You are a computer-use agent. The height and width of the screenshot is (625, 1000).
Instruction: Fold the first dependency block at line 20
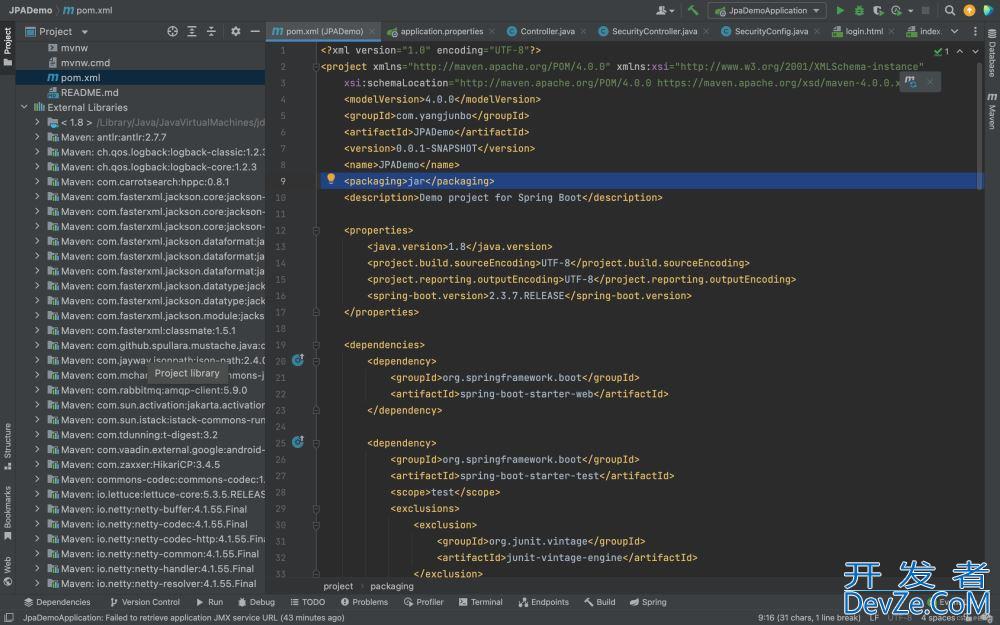(316, 361)
